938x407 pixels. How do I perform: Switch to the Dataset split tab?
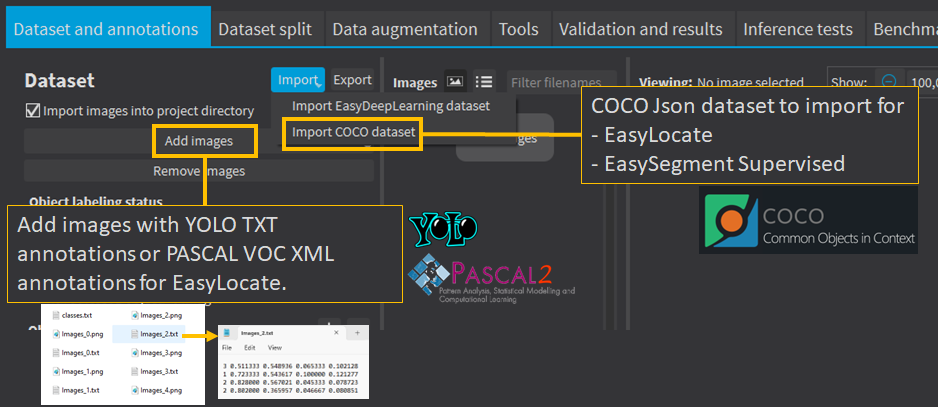[265, 29]
